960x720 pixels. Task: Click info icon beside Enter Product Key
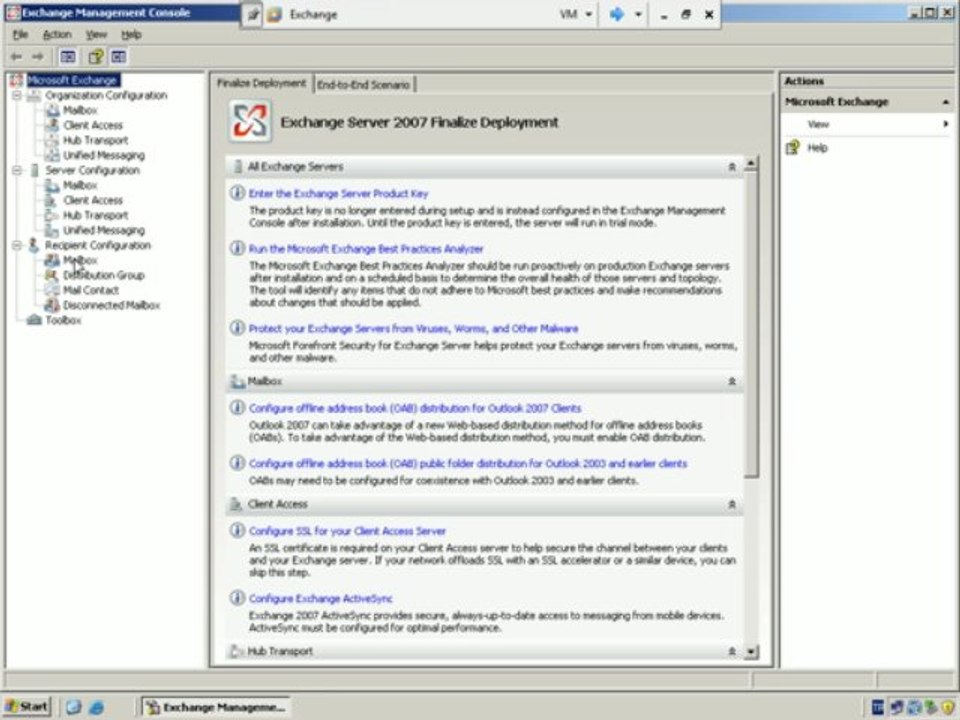(237, 193)
